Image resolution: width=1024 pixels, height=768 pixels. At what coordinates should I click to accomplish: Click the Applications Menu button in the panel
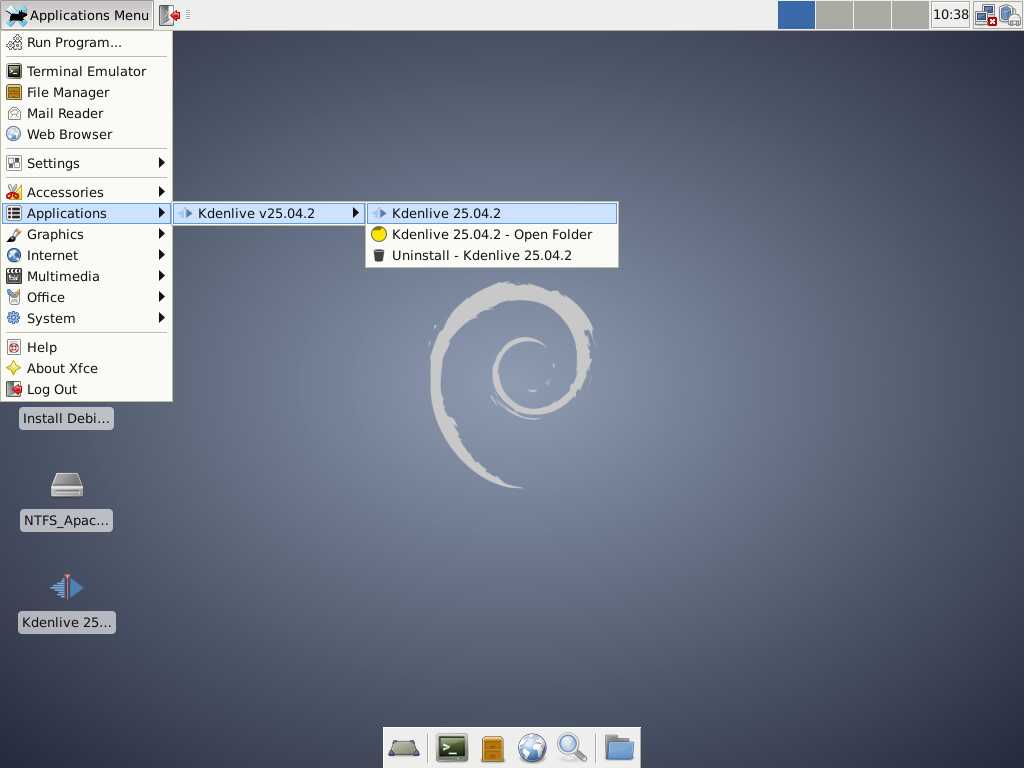point(77,14)
